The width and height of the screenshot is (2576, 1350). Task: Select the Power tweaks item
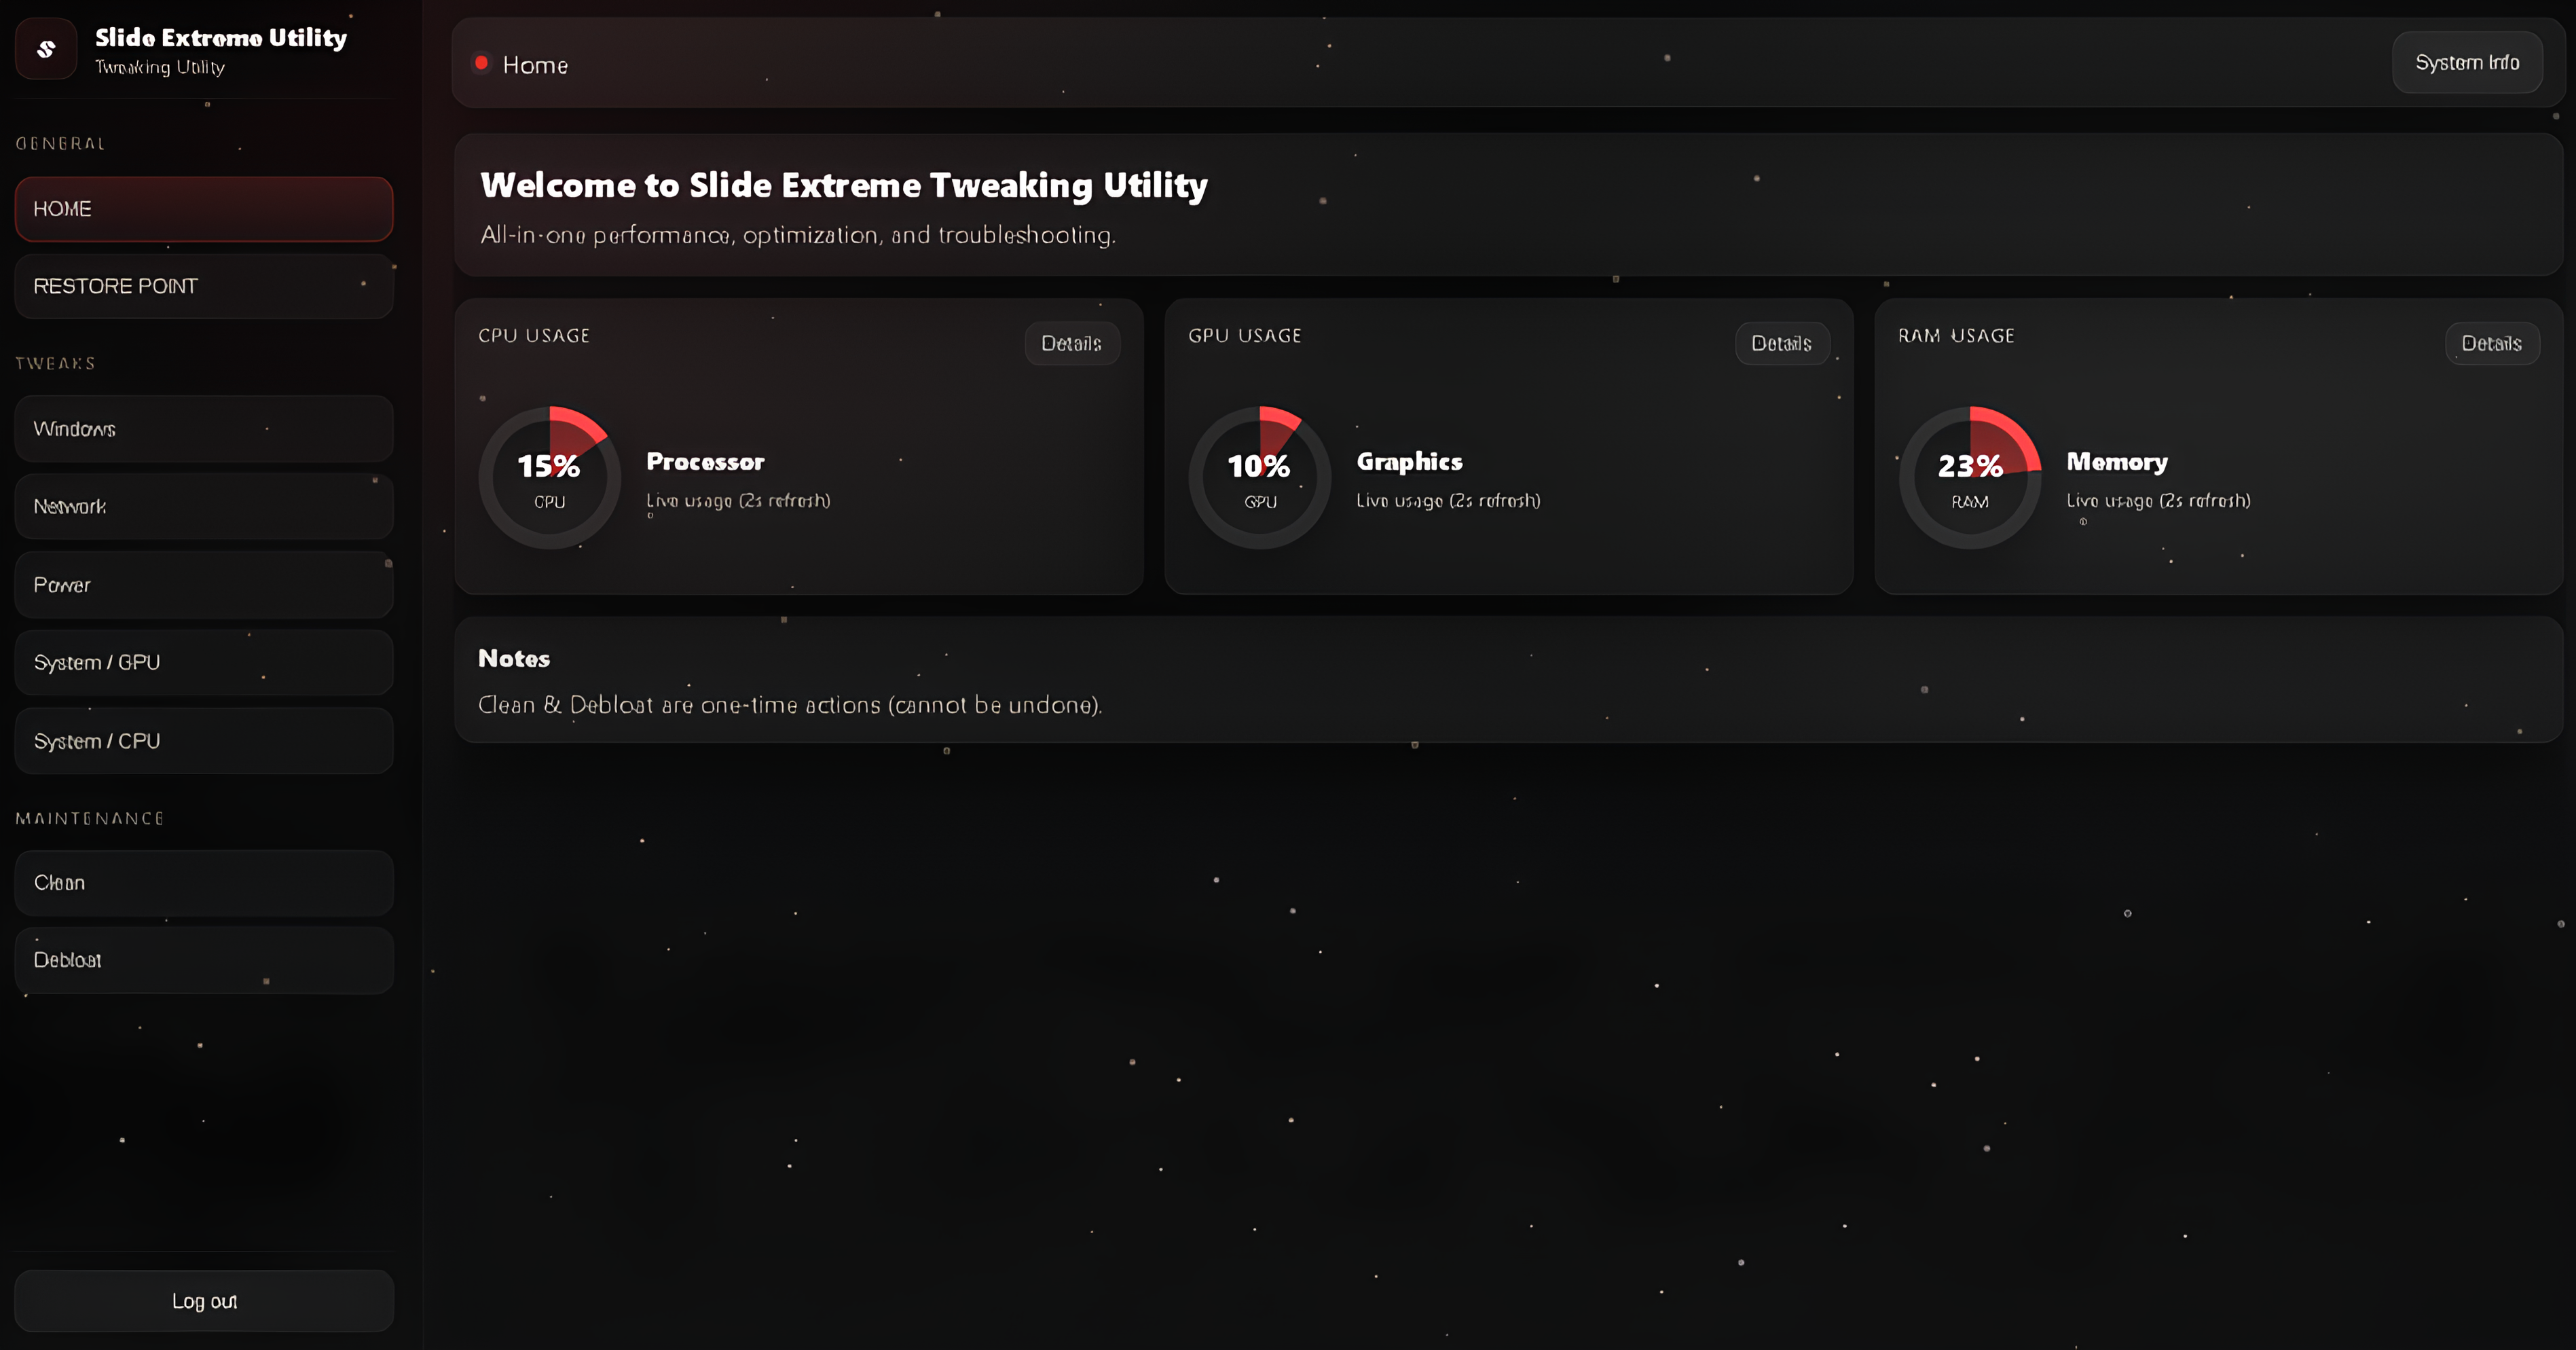[204, 585]
